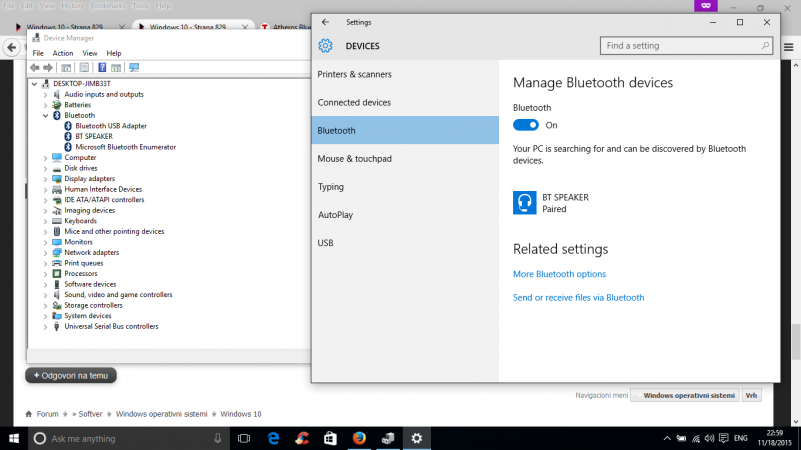The image size is (801, 450).
Task: Switch to Firefox on the taskbar
Action: (x=359, y=438)
